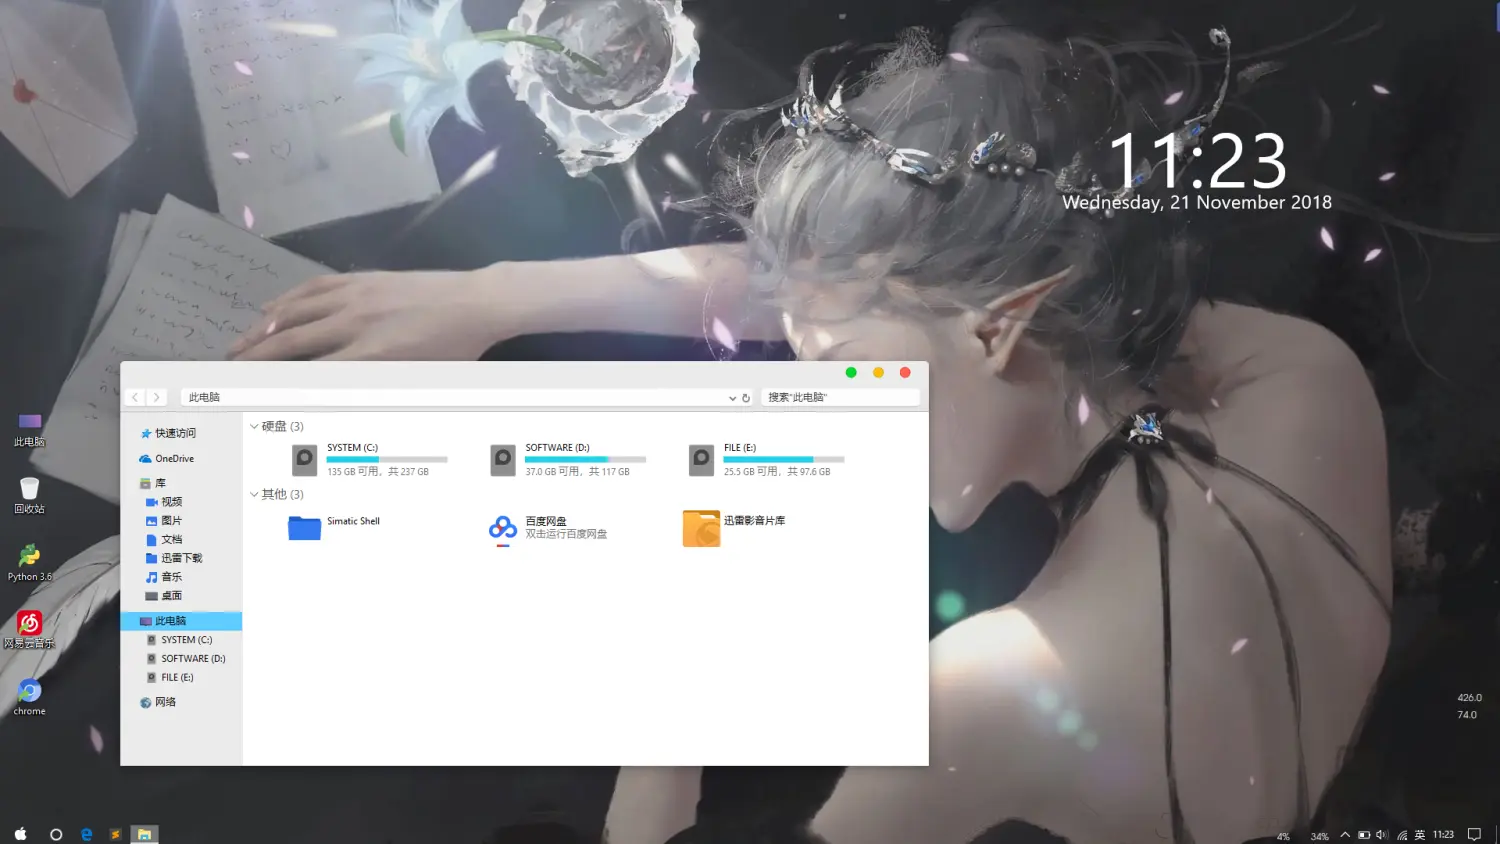Select the 网易云音乐 desktop shortcut
This screenshot has height=844, width=1500.
29,630
